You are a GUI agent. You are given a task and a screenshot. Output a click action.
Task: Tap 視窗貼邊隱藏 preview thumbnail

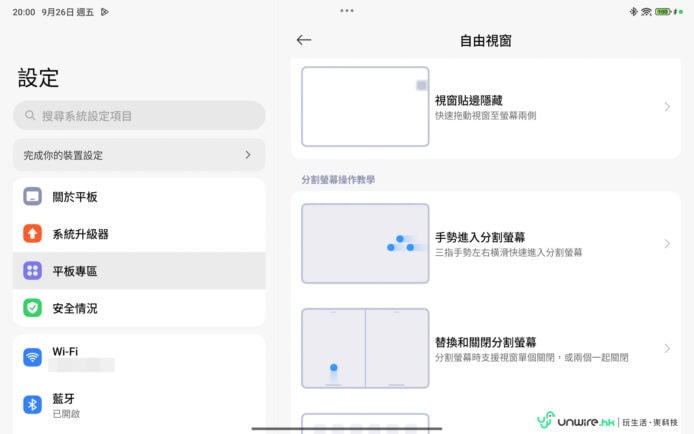[x=365, y=107]
